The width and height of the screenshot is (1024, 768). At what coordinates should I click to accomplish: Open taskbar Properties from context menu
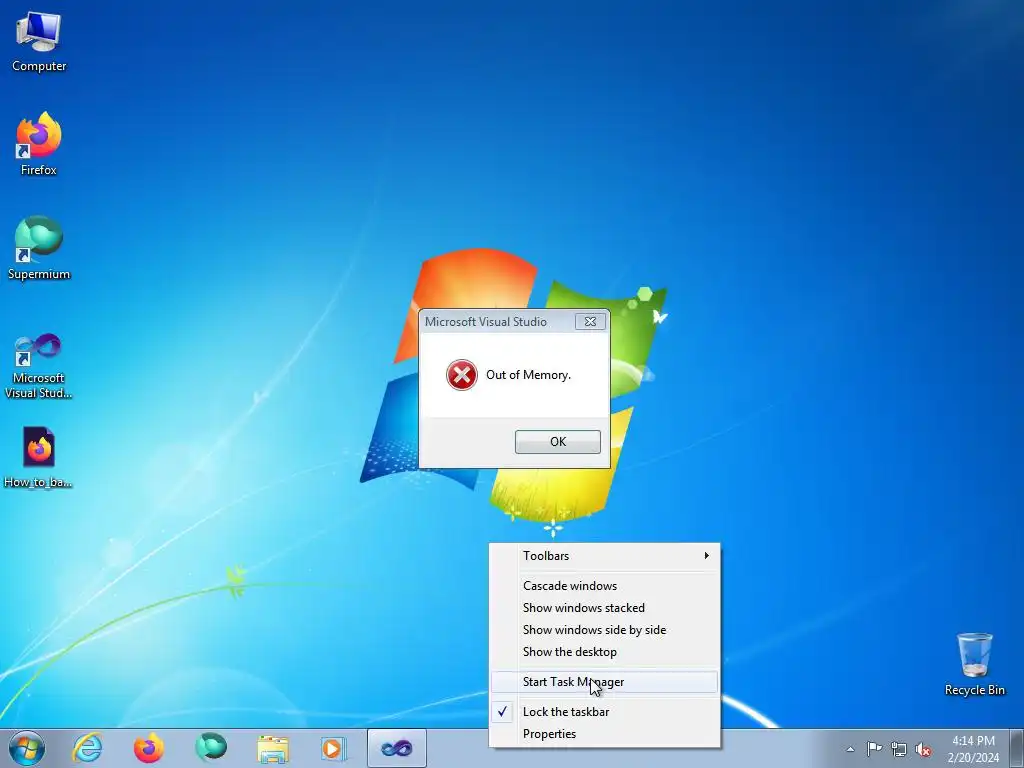pos(605,734)
